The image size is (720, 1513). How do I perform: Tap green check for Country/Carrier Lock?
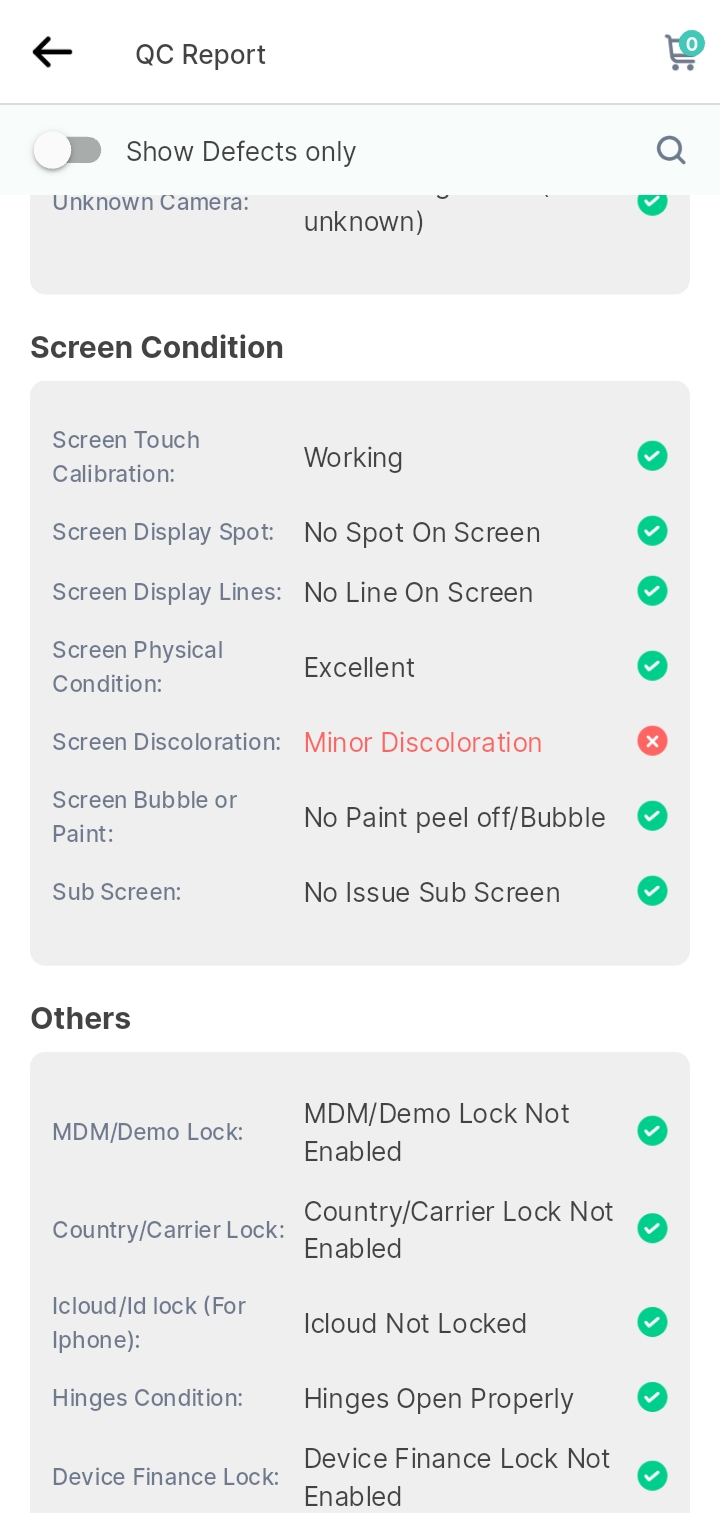(x=652, y=1227)
